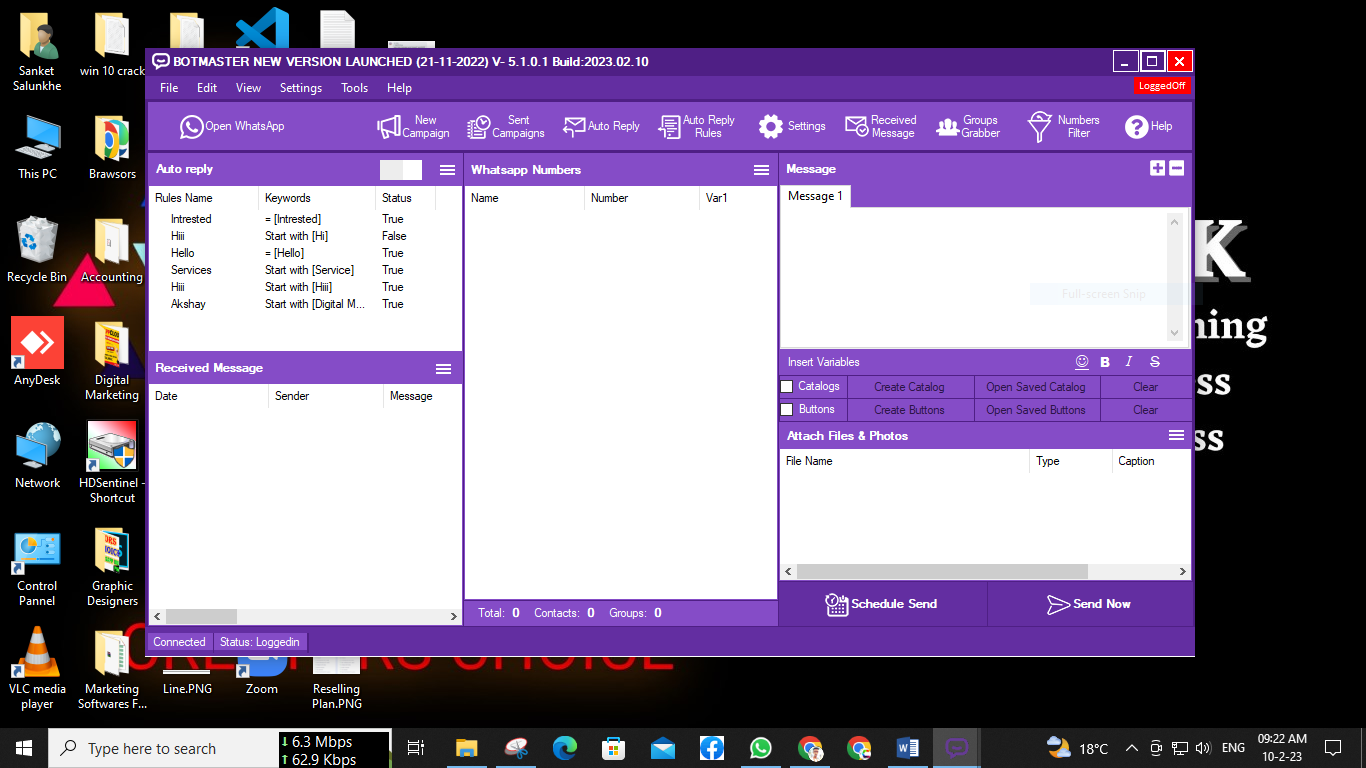Image resolution: width=1366 pixels, height=768 pixels.
Task: Click the Create Catalog button
Action: coord(909,386)
